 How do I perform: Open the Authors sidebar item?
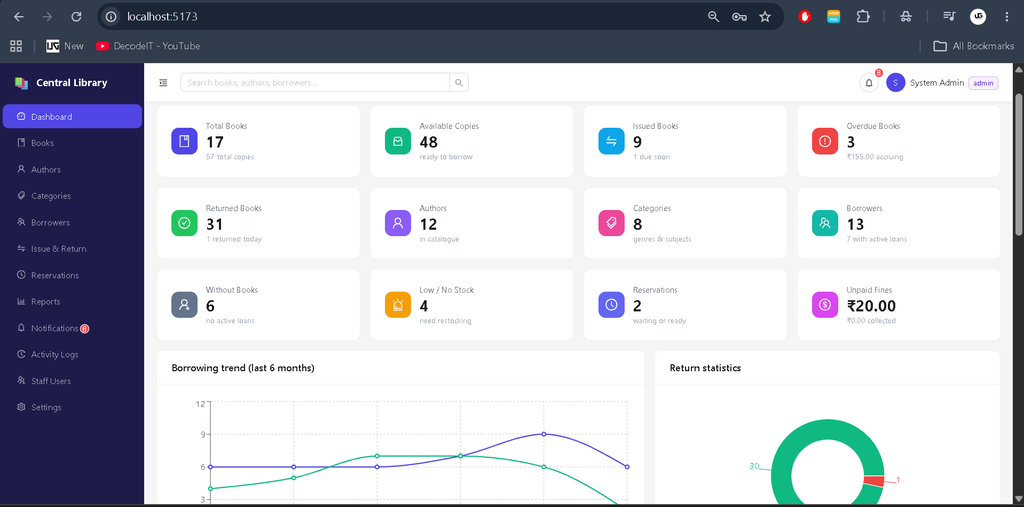(72, 169)
